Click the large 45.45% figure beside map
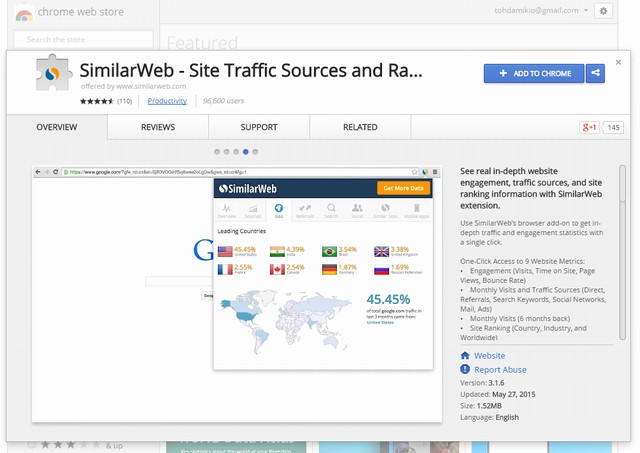640x453 pixels. pos(388,300)
